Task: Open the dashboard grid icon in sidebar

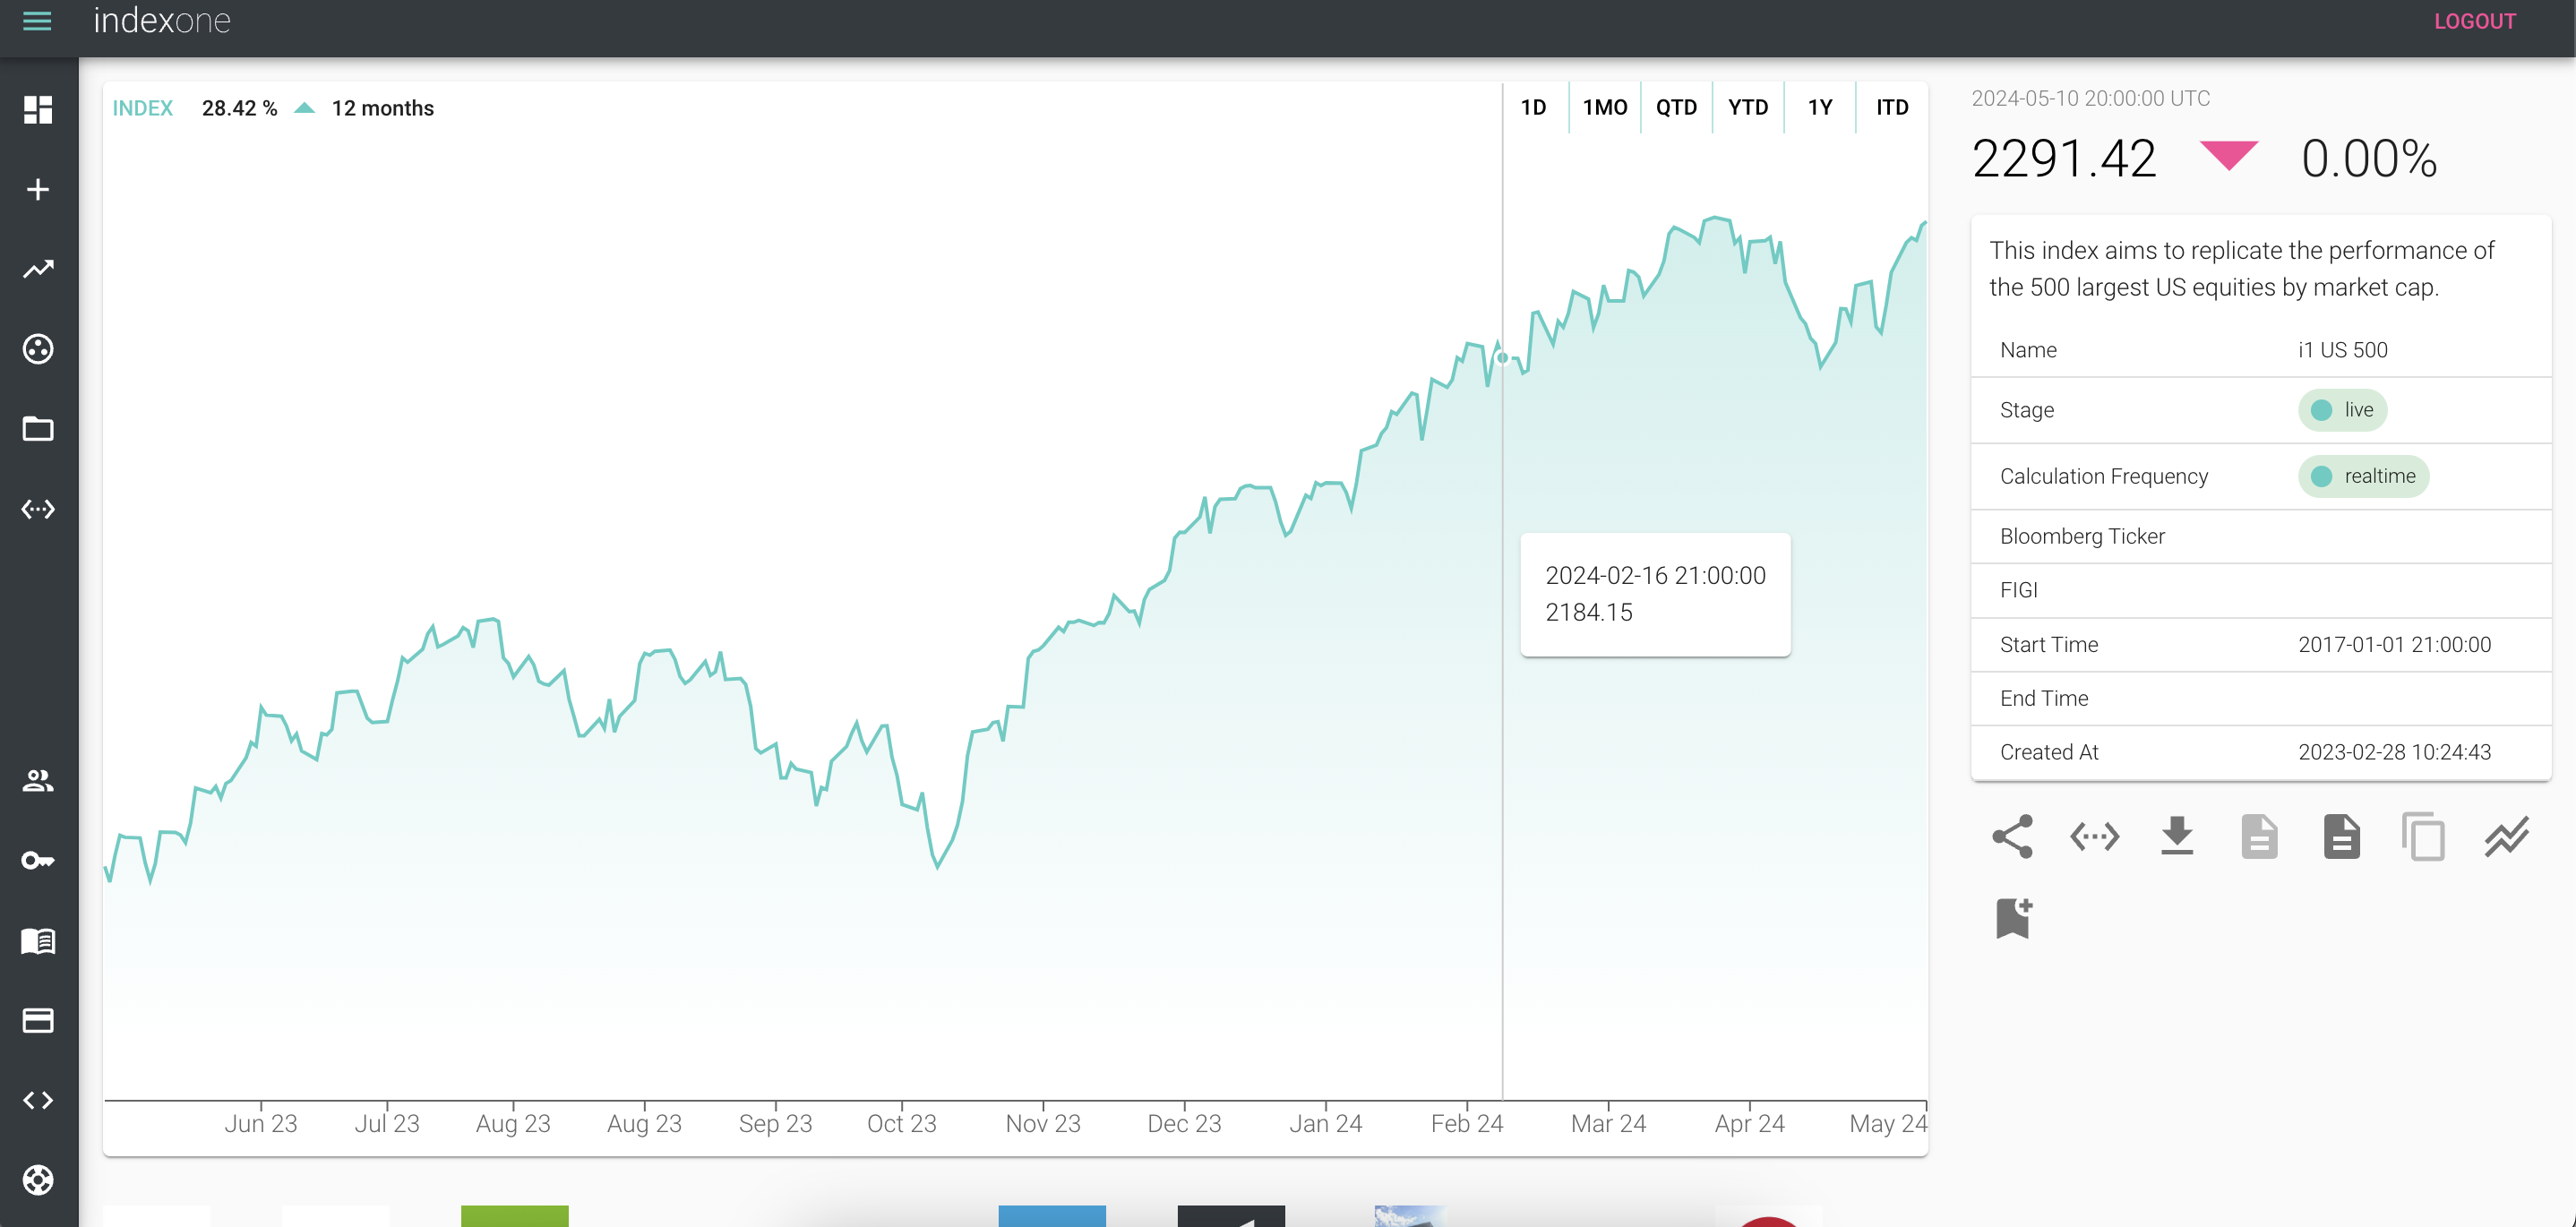Action: click(38, 110)
